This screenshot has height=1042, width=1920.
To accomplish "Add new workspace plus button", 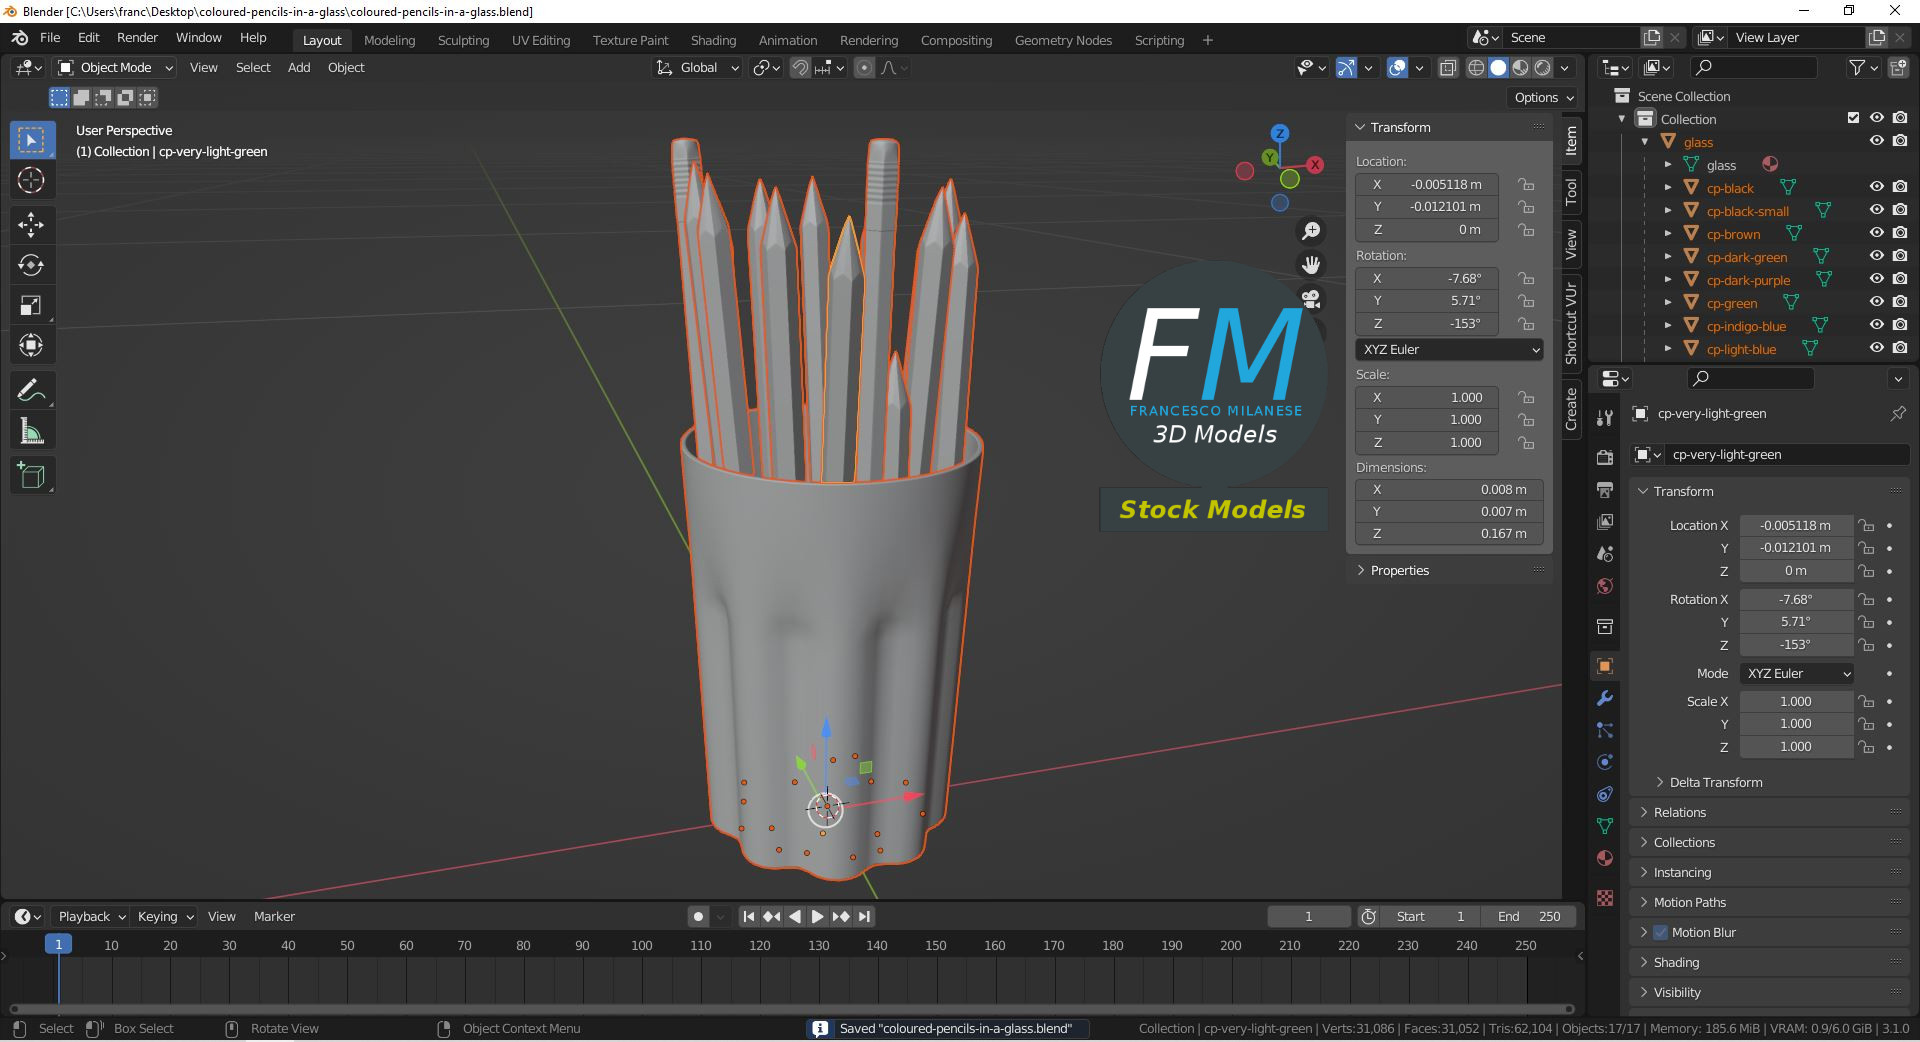I will pos(1207,40).
